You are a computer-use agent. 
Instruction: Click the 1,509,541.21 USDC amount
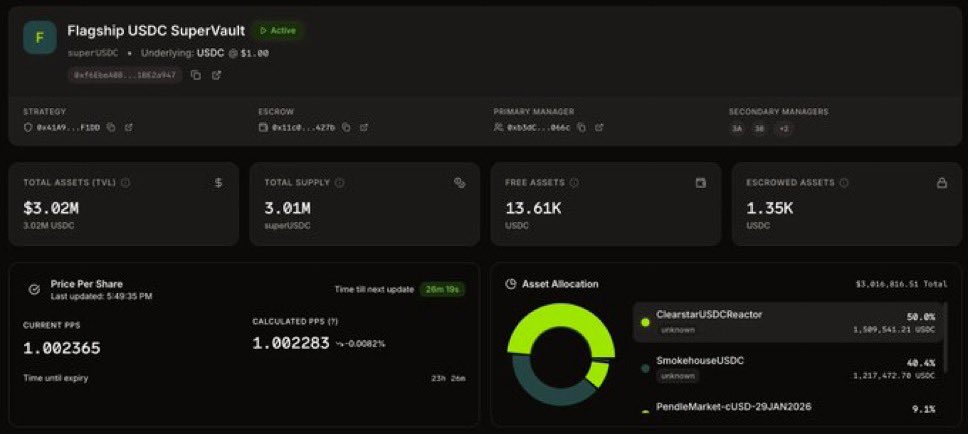[894, 330]
